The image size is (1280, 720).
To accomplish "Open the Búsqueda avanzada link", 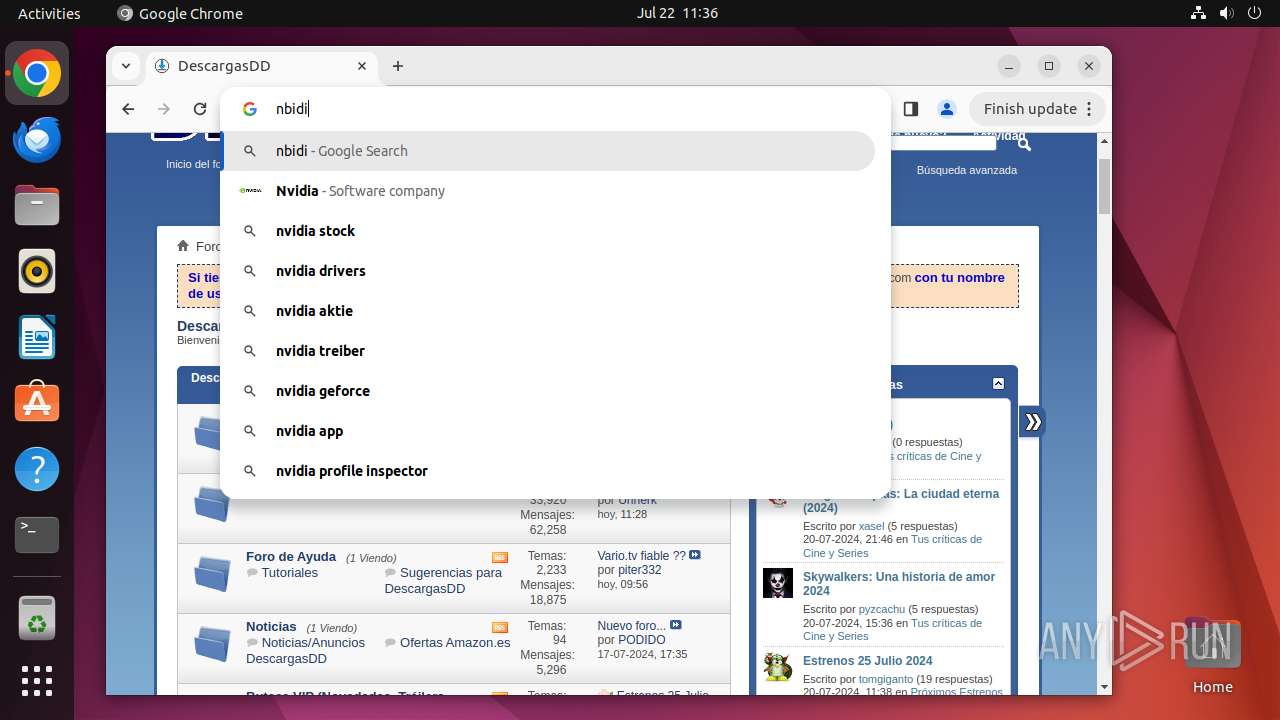I will 967,170.
